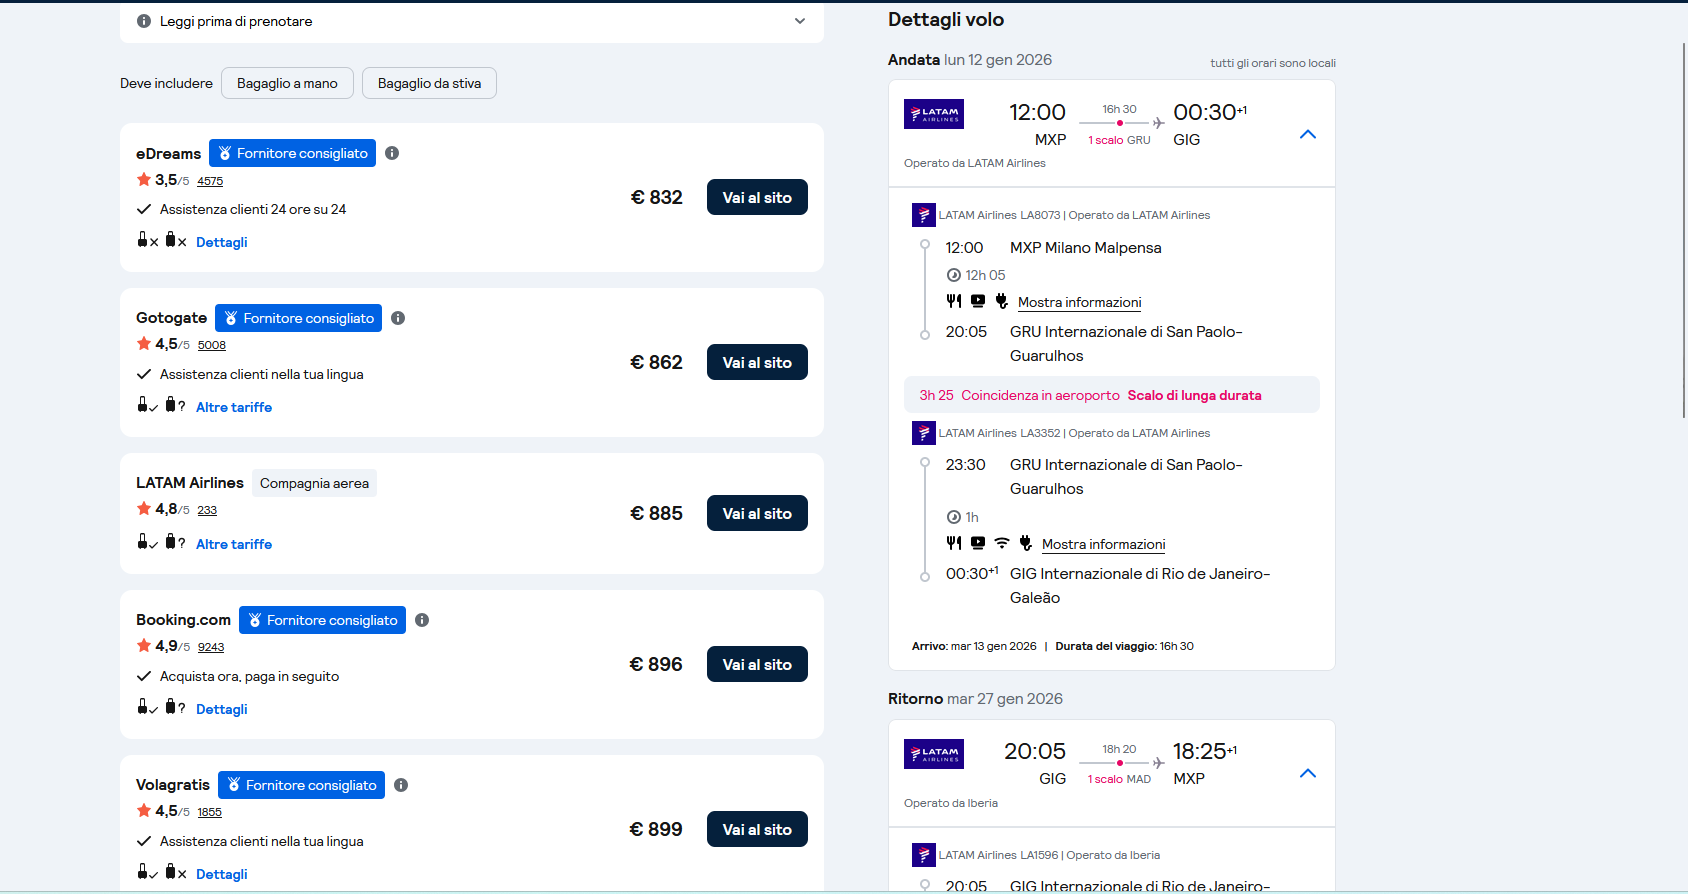Viewport: 1688px width, 894px height.
Task: Open the 9243 reviews count for Booking.com
Action: pos(211,647)
